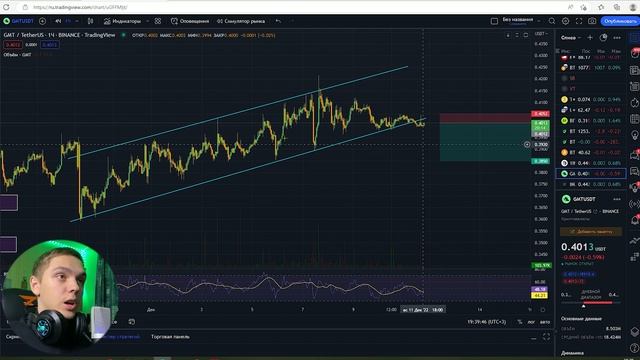Click the daily range (Дневной диапазон) bar

click(591, 302)
